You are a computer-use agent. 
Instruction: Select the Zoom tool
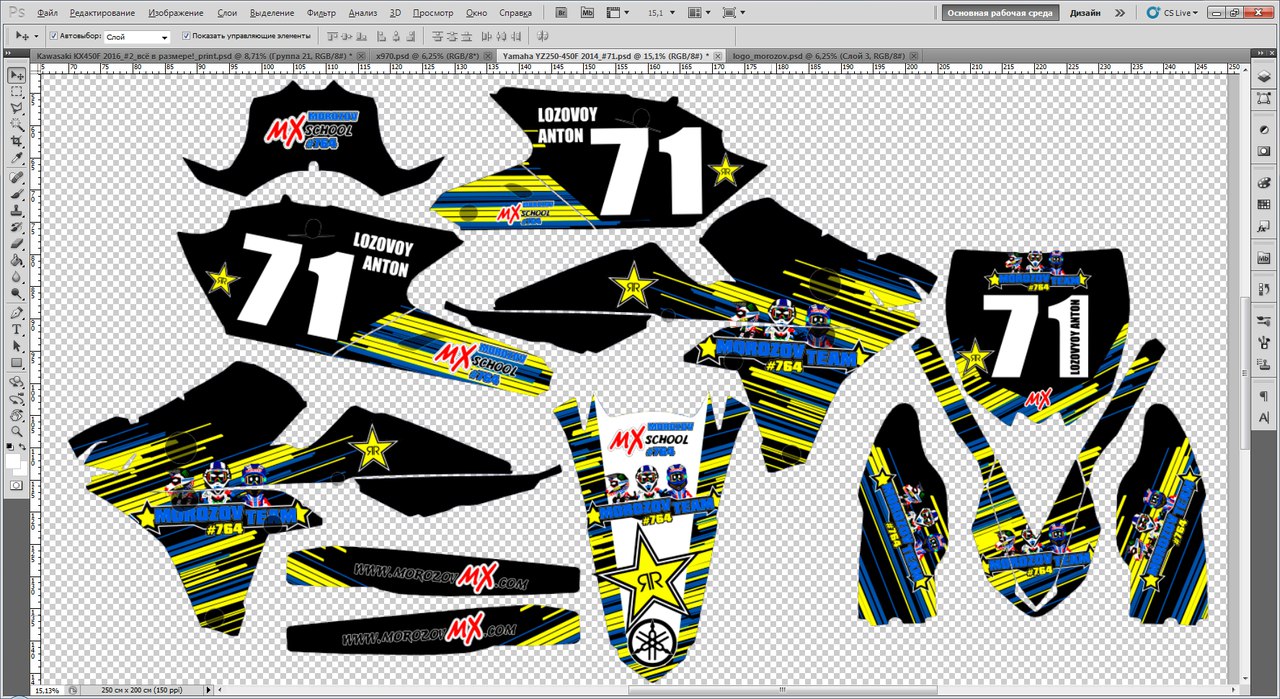pos(17,432)
